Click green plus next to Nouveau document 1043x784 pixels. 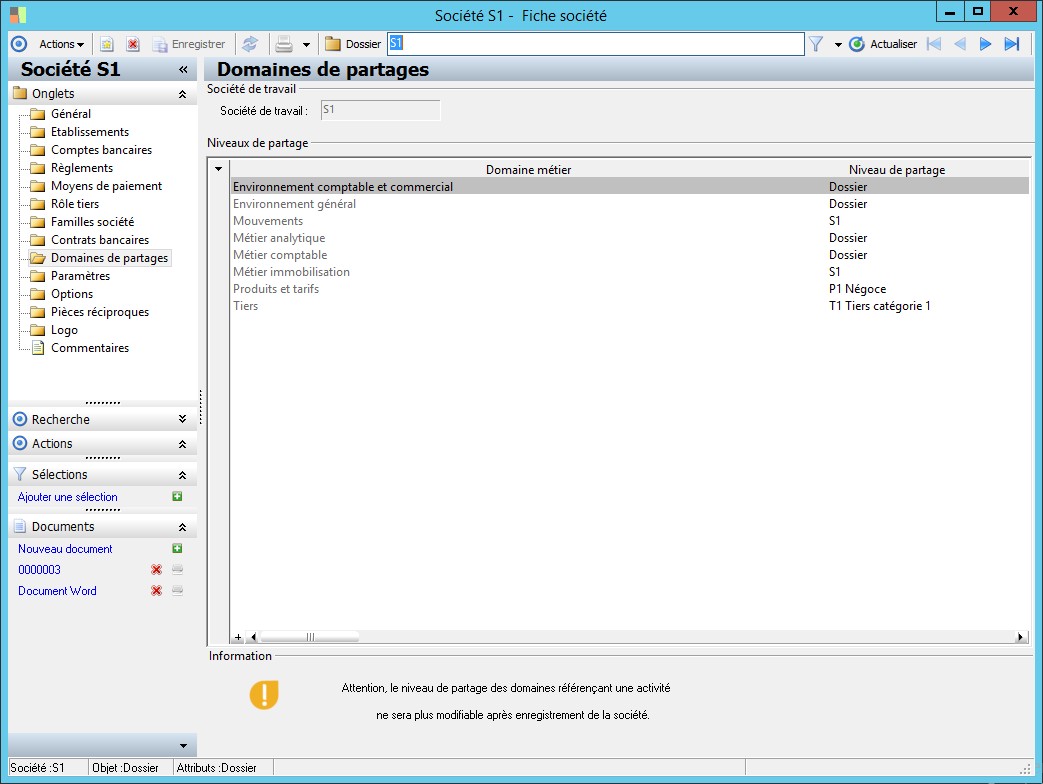[177, 548]
